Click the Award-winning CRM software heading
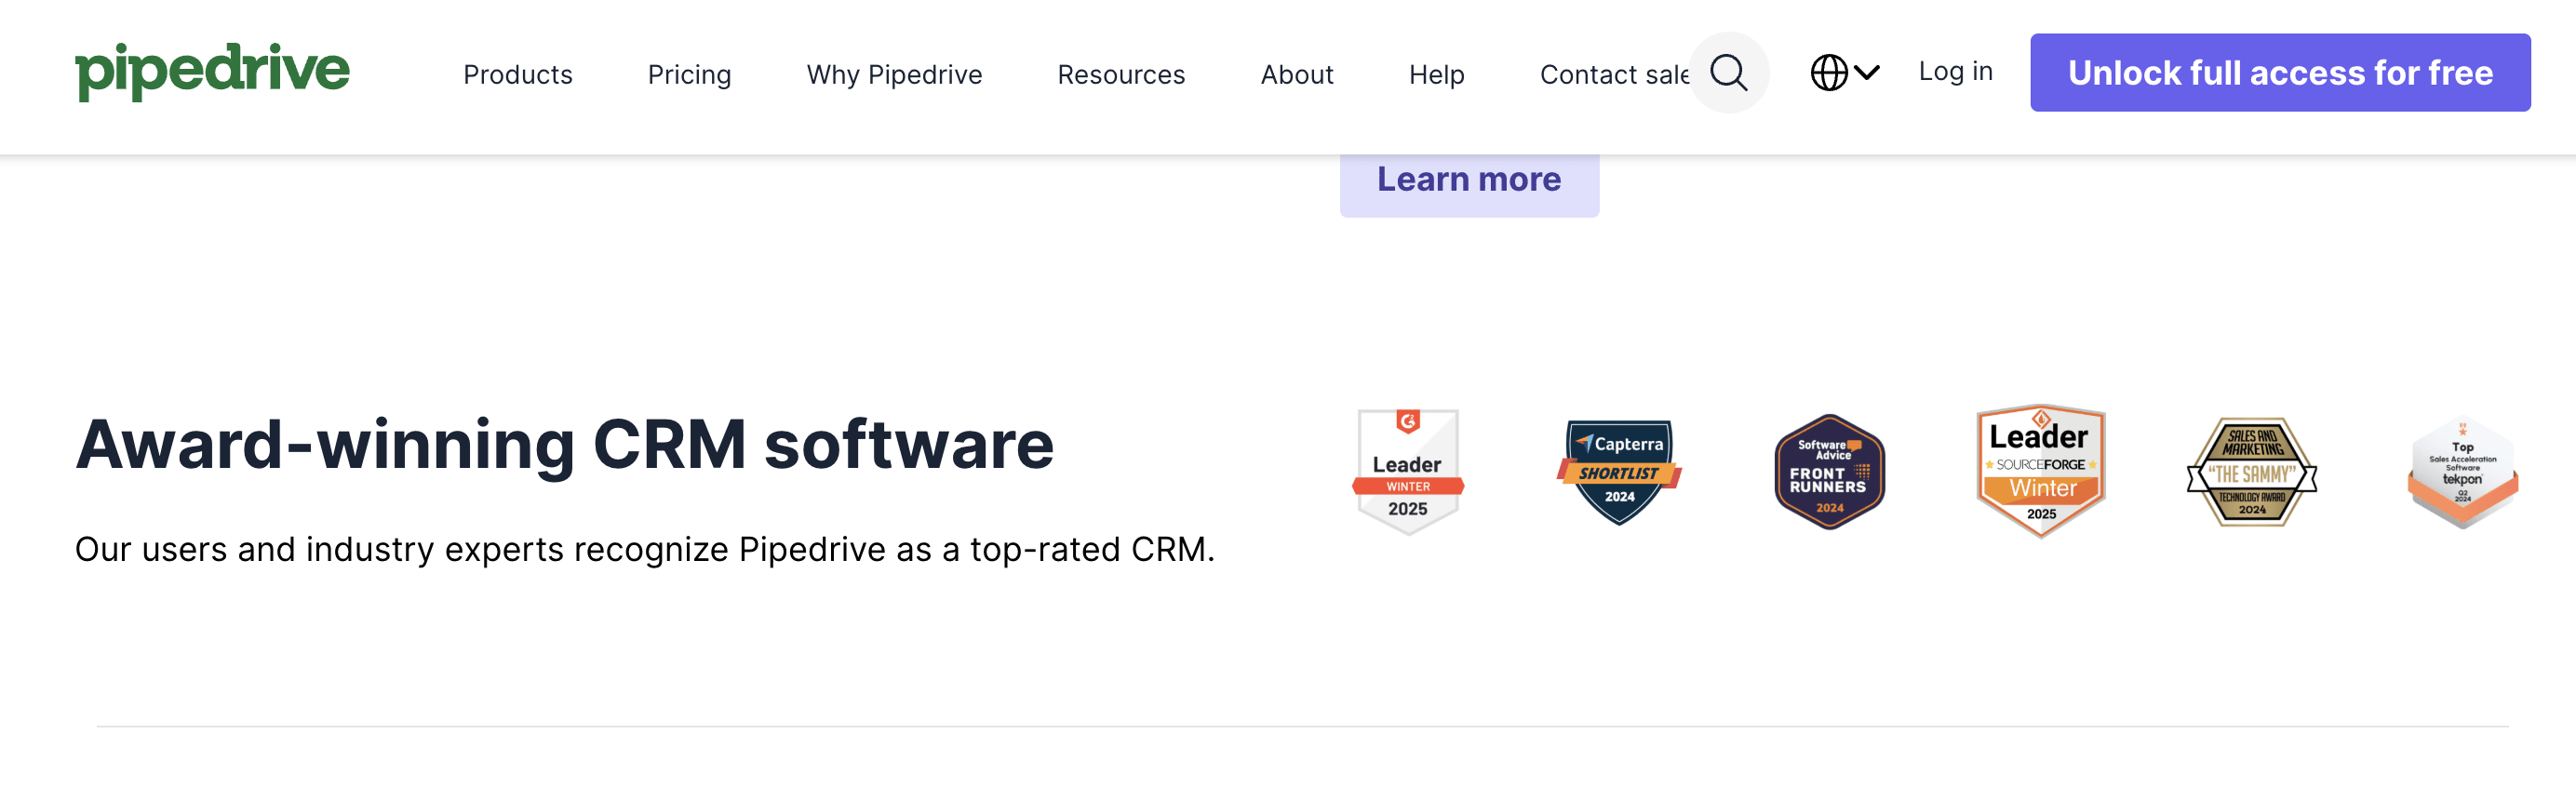Screen dimensions: 2576x787 pyautogui.click(x=565, y=445)
